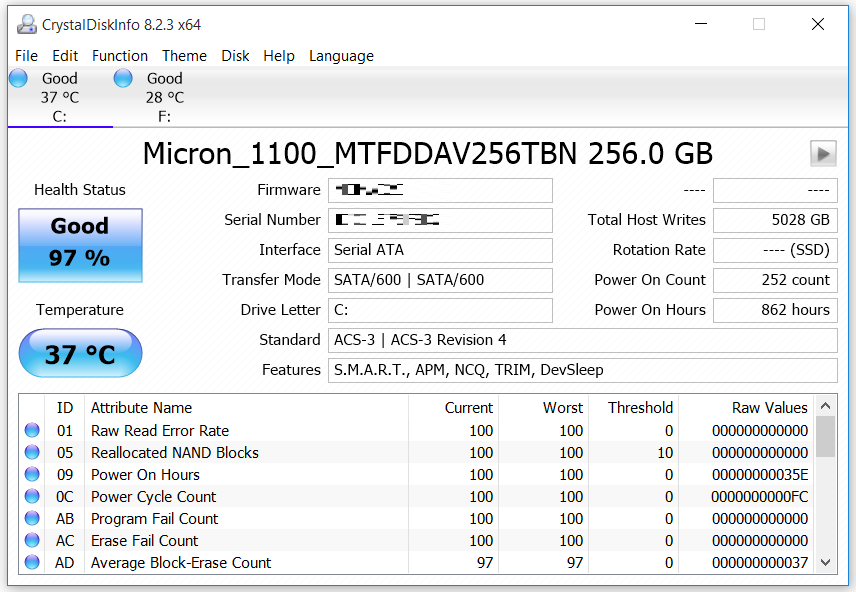
Task: Click the ID column header
Action: pyautogui.click(x=64, y=408)
